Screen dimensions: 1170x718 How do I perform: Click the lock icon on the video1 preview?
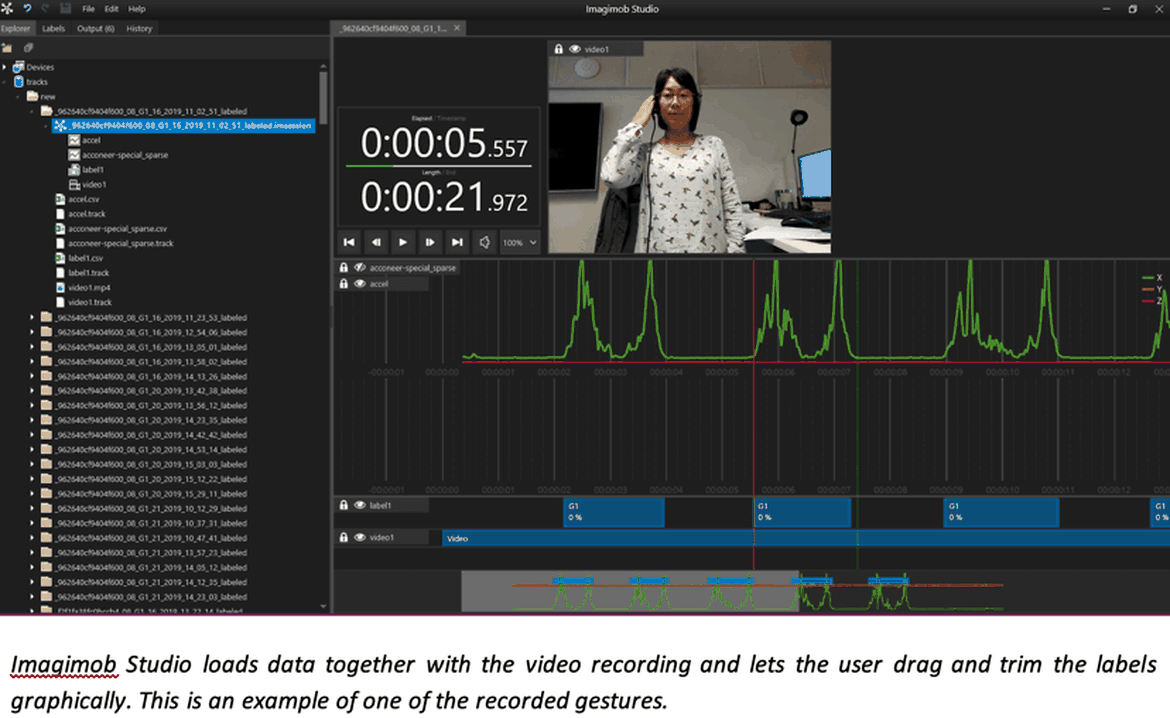coord(558,49)
